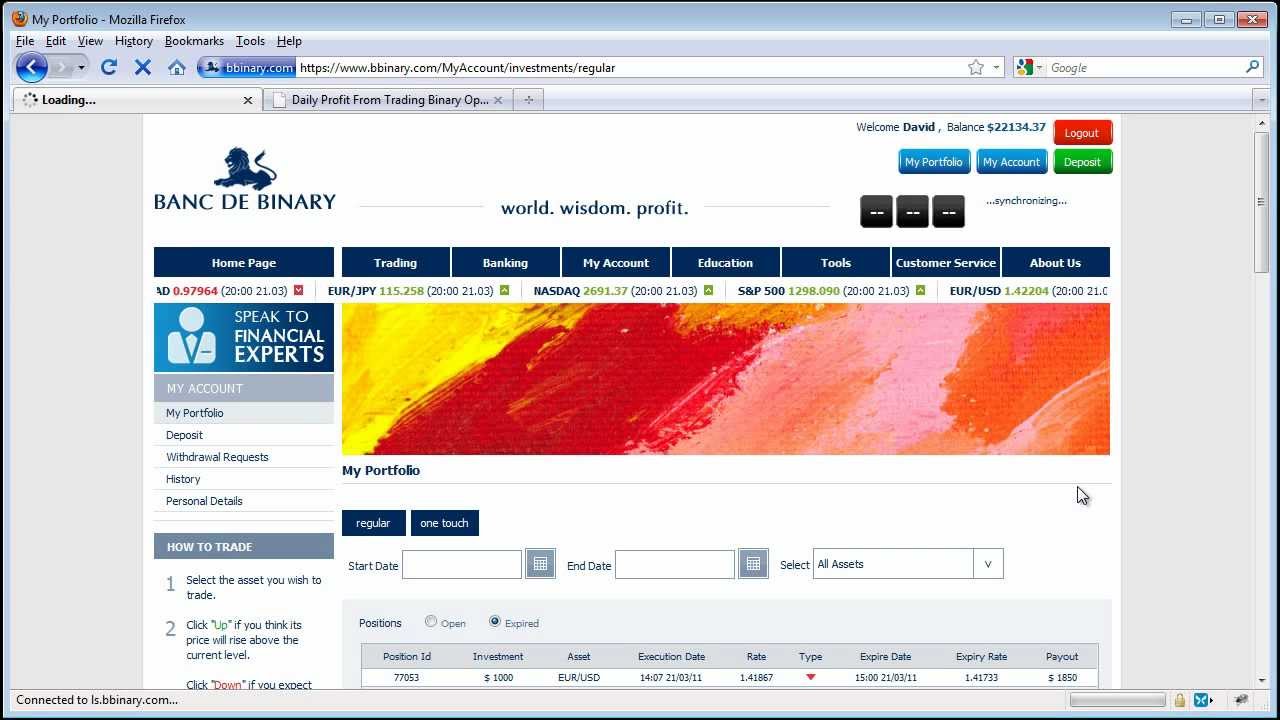The image size is (1280, 720).
Task: Click the Firefox forward arrow button
Action: tap(61, 68)
